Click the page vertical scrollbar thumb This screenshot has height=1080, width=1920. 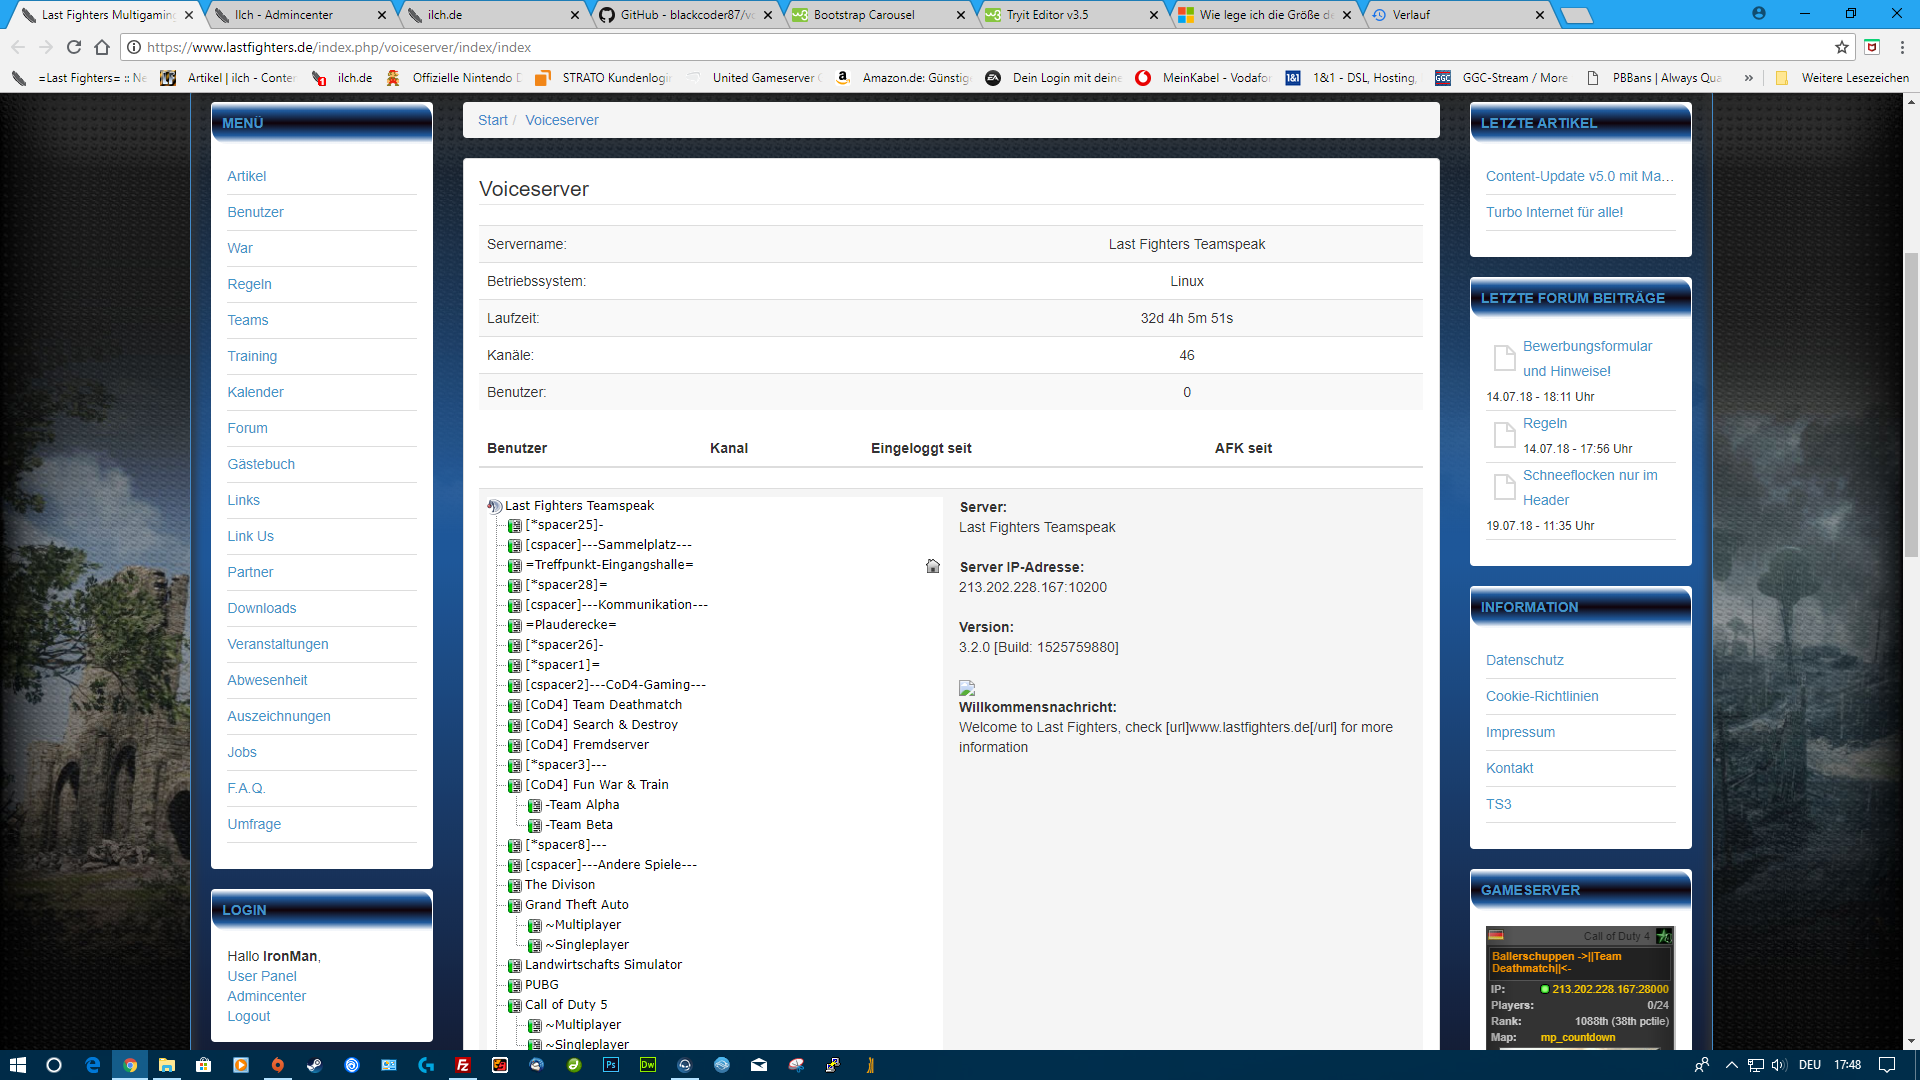[1911, 405]
